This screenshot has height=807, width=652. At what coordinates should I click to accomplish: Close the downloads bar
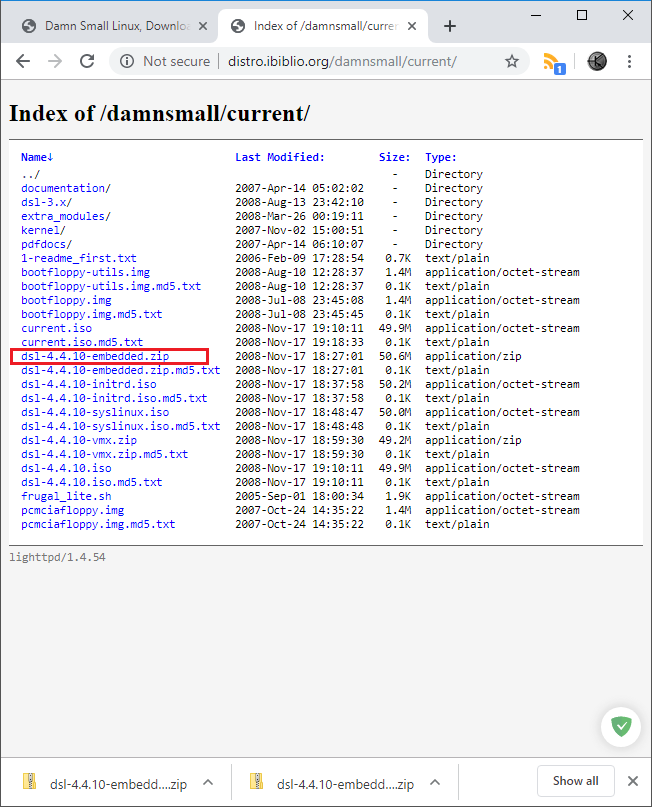633,781
